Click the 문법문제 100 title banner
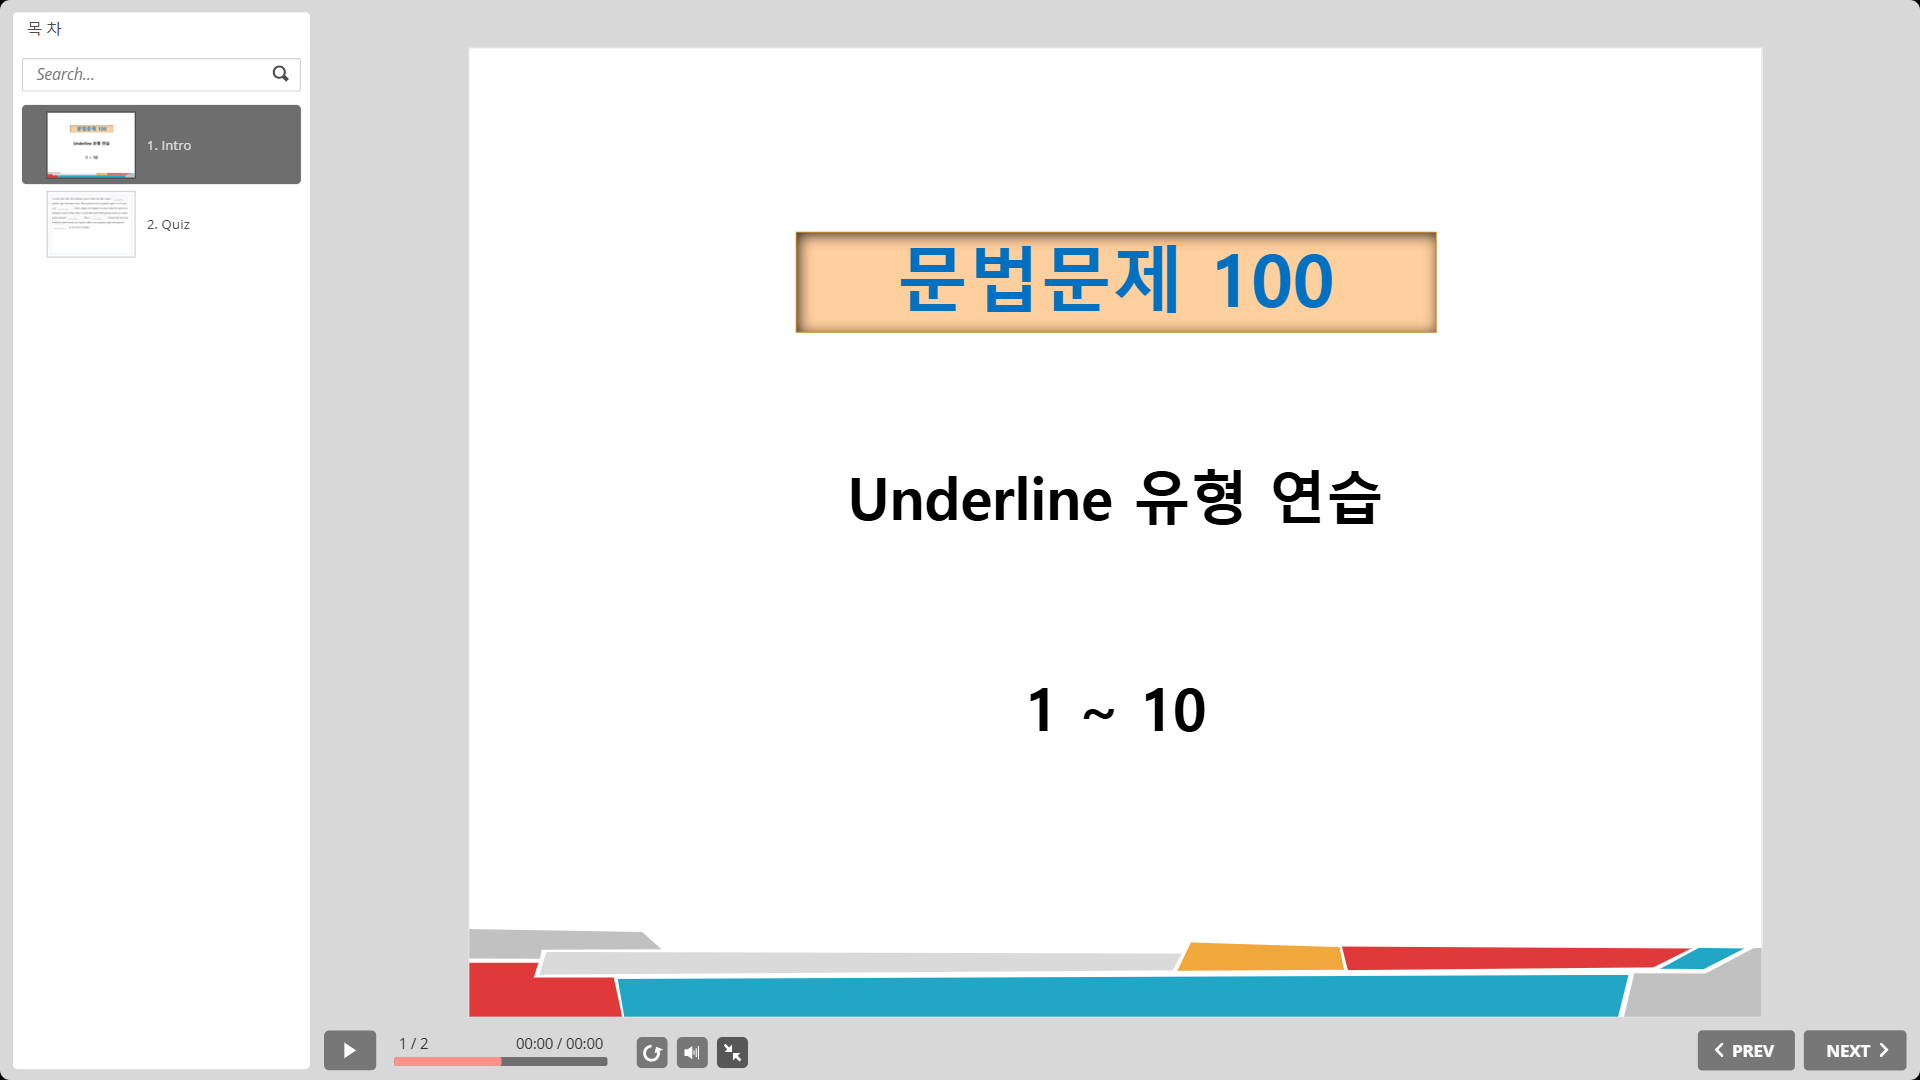The width and height of the screenshot is (1920, 1080). (x=1115, y=282)
